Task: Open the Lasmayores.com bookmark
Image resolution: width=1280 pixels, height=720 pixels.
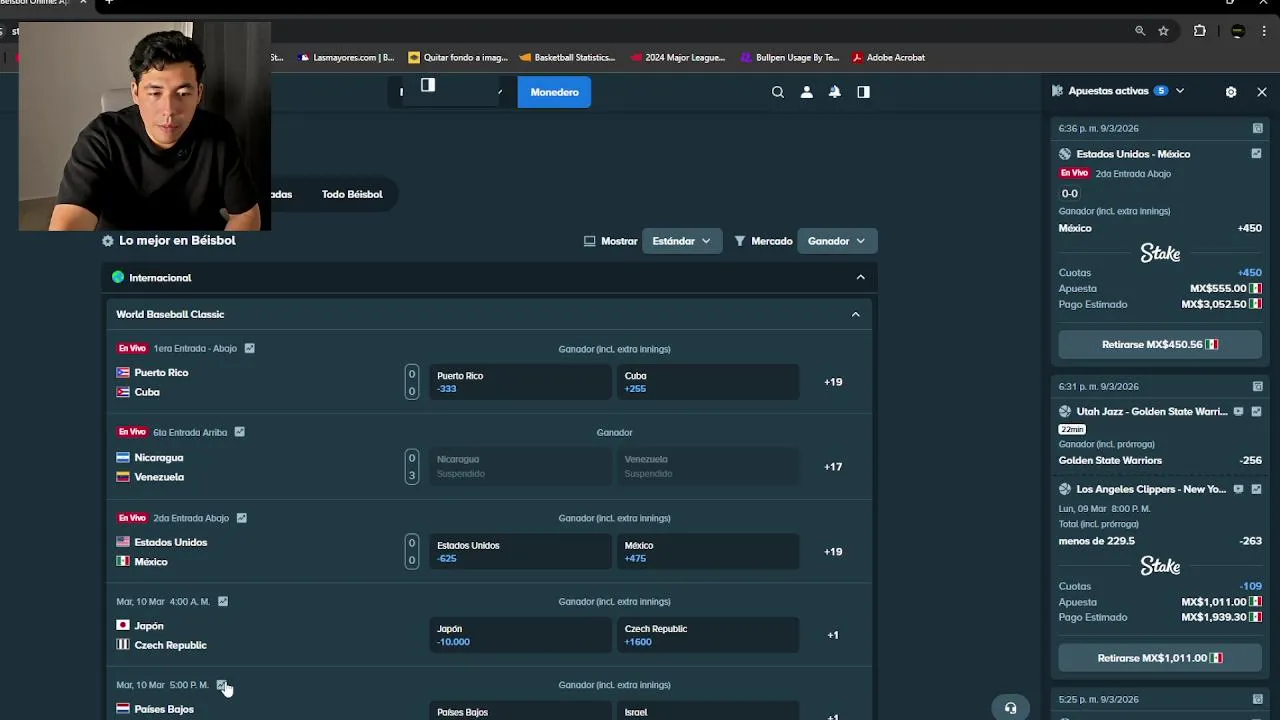Action: [345, 58]
